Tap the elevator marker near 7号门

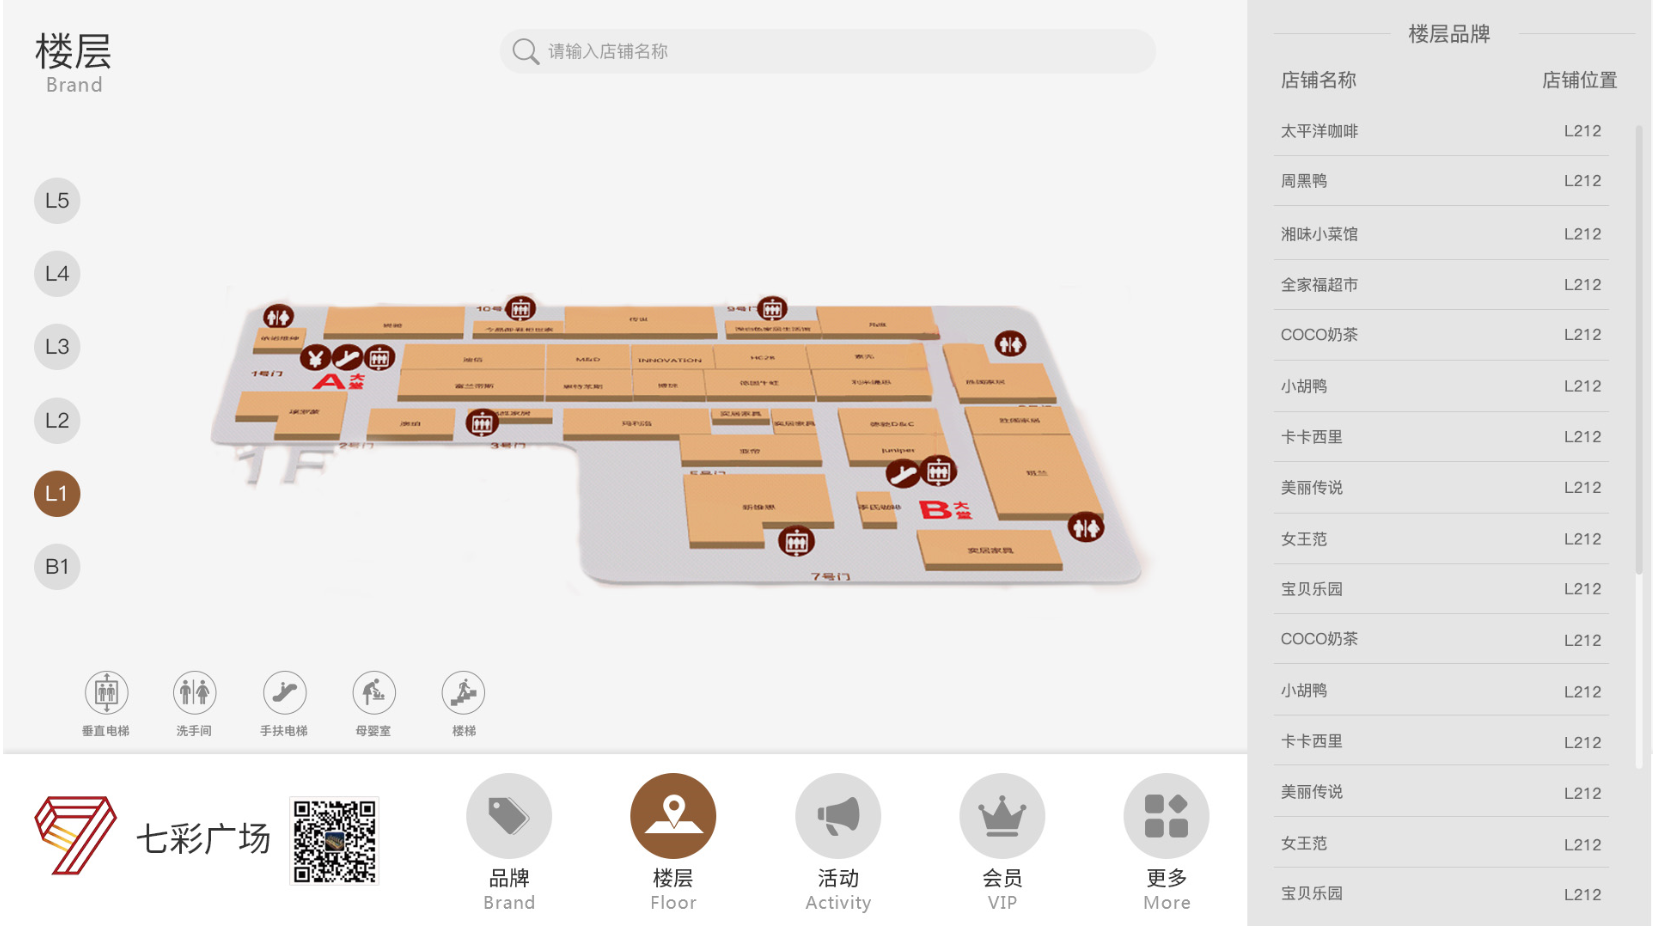[796, 542]
